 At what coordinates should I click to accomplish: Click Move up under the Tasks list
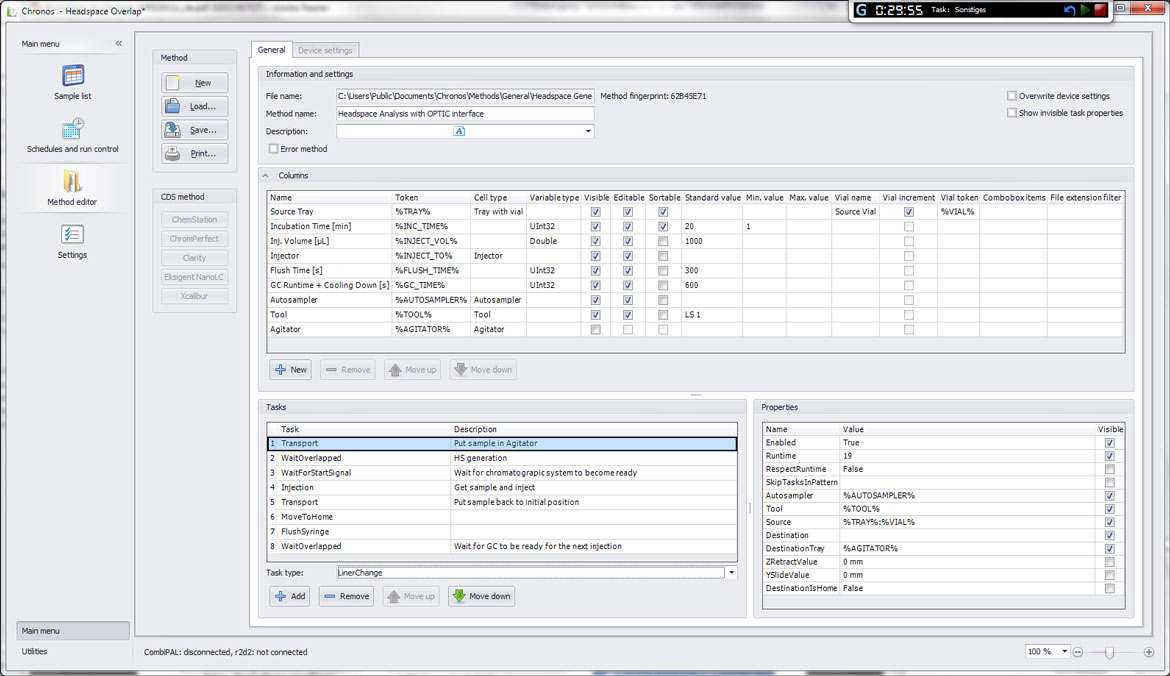pos(411,596)
